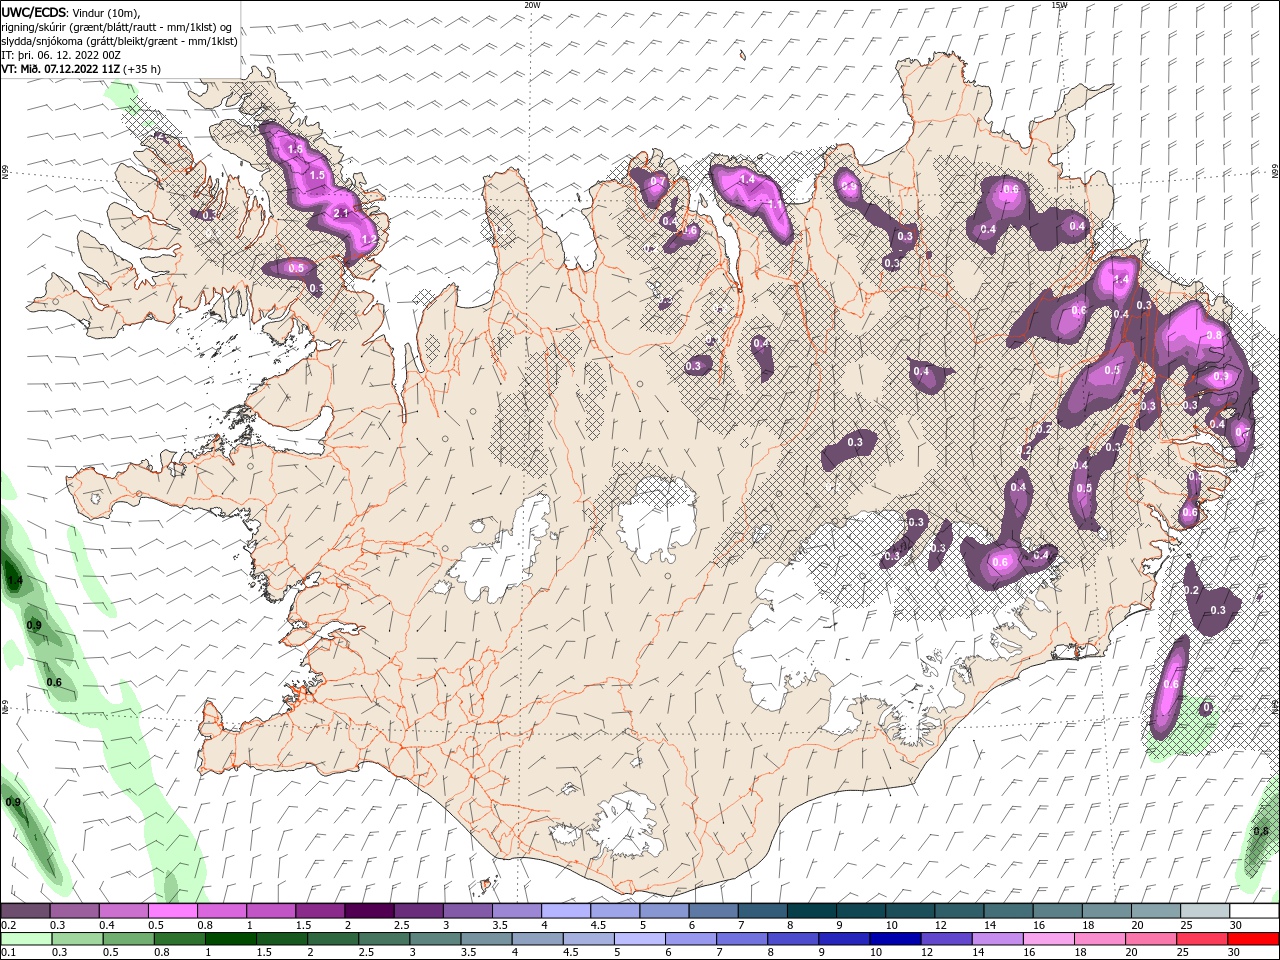Screen dimensions: 1280x960
Task: Pick the top legend swatch starting at 3
Action: [x=468, y=911]
